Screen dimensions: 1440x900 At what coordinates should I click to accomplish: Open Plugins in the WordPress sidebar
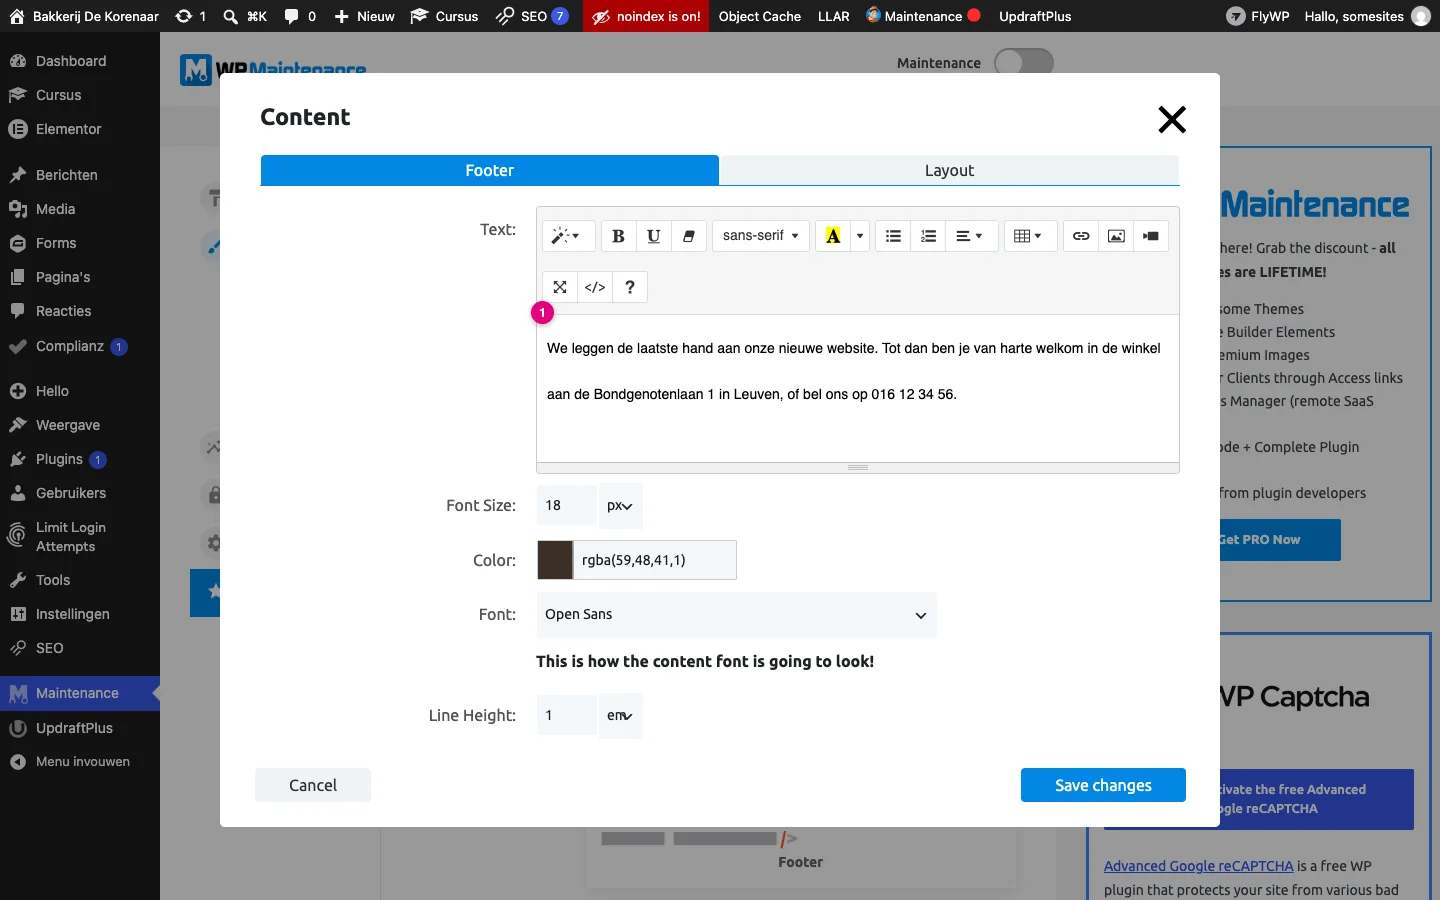(x=80, y=459)
